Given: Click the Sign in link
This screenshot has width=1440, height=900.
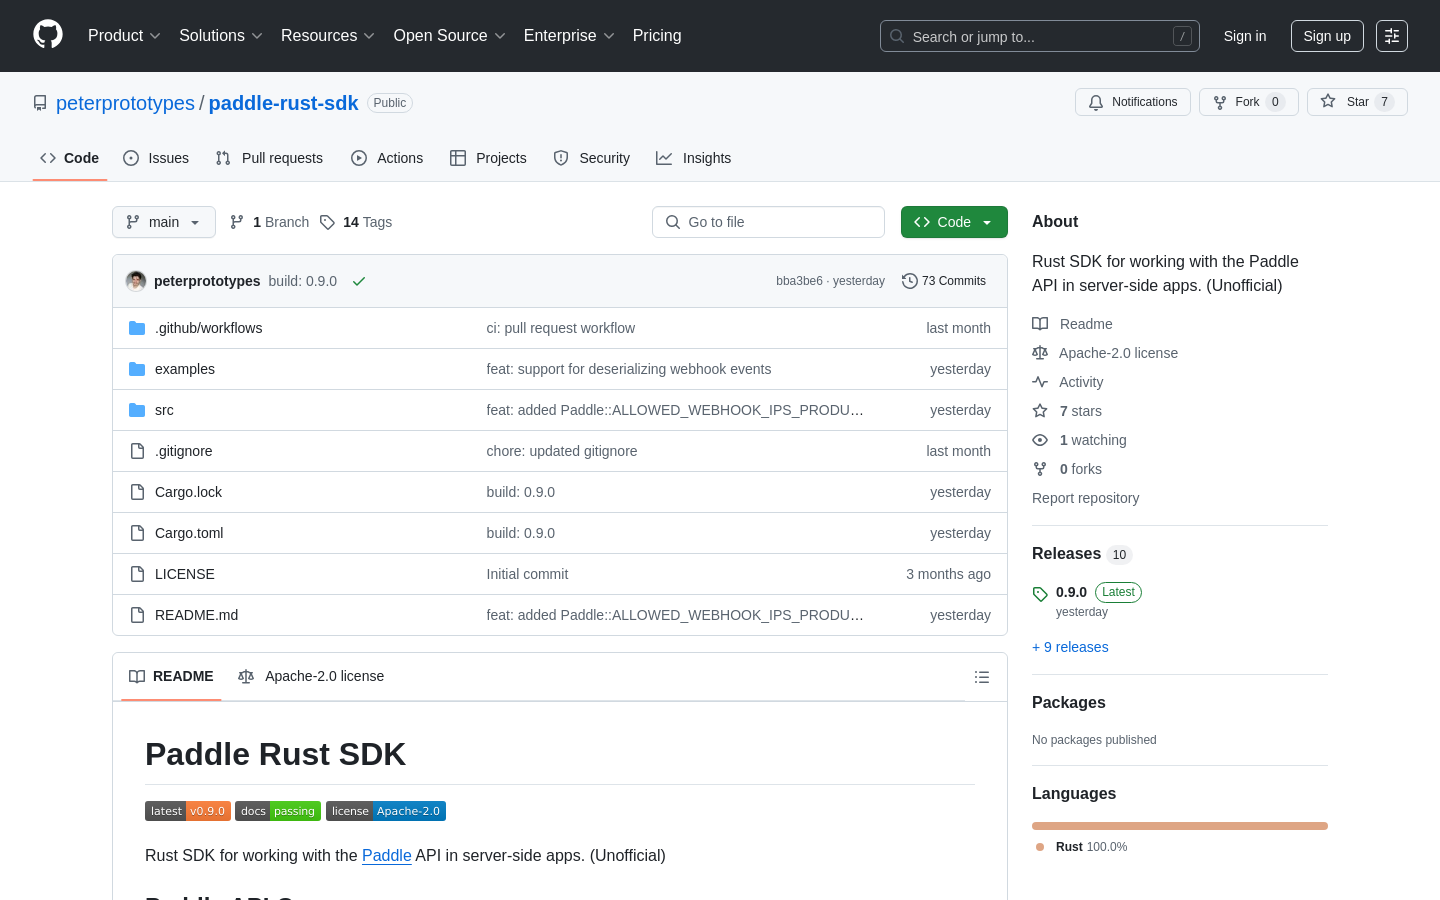Looking at the screenshot, I should 1245,36.
